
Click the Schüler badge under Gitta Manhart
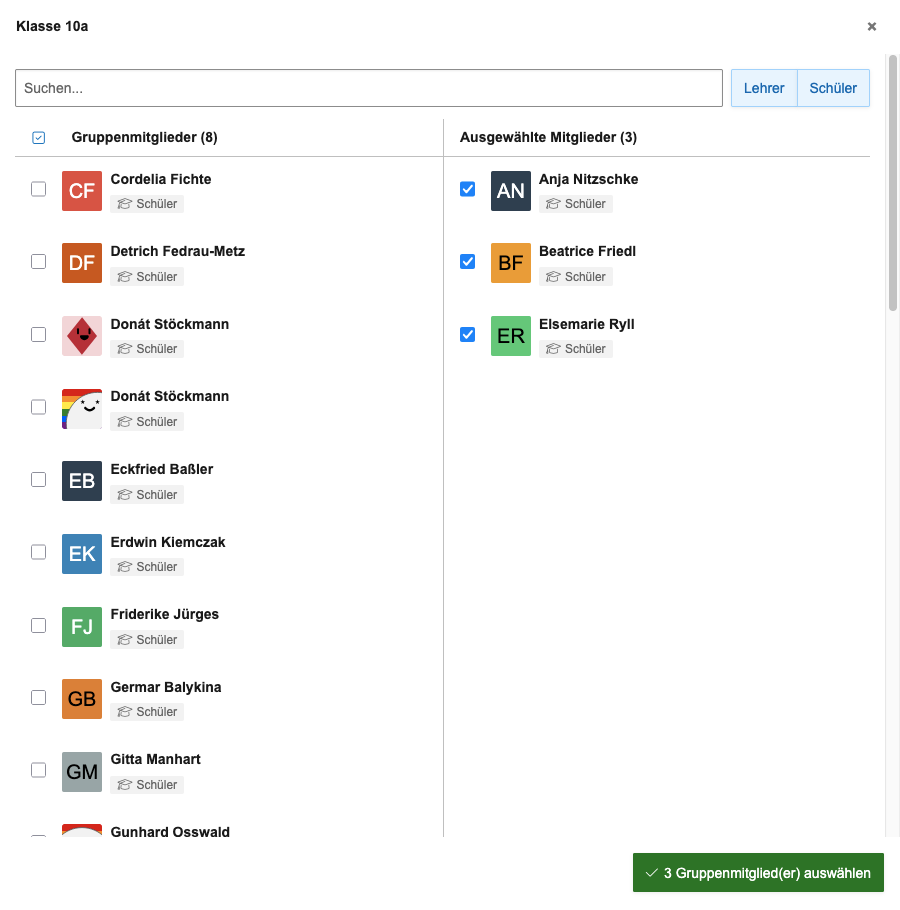tap(147, 785)
